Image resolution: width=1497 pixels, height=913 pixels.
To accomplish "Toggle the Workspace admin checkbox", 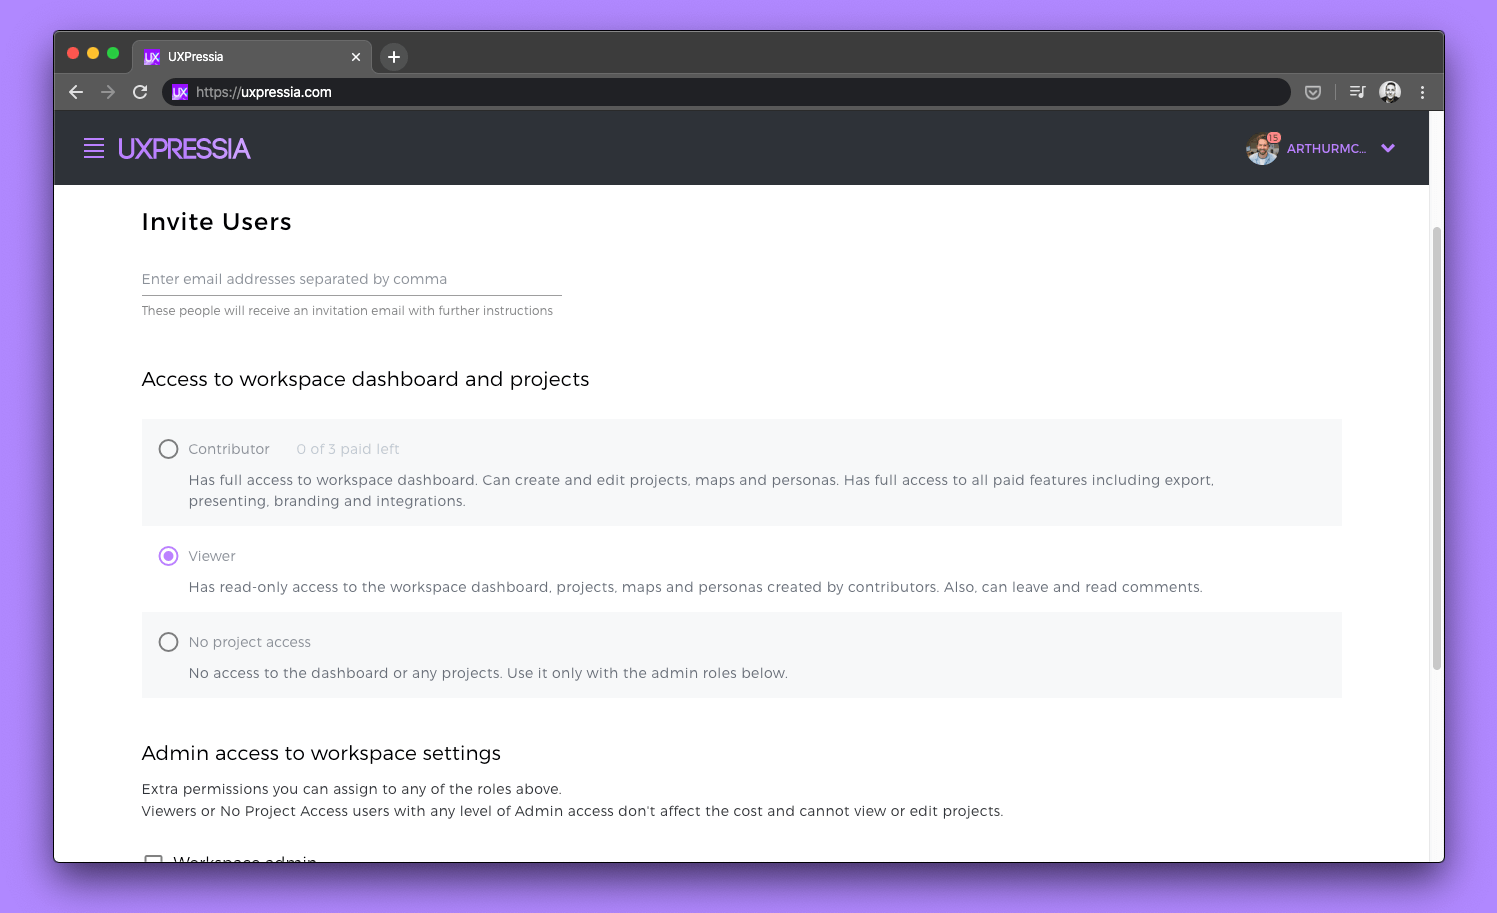I will (153, 858).
